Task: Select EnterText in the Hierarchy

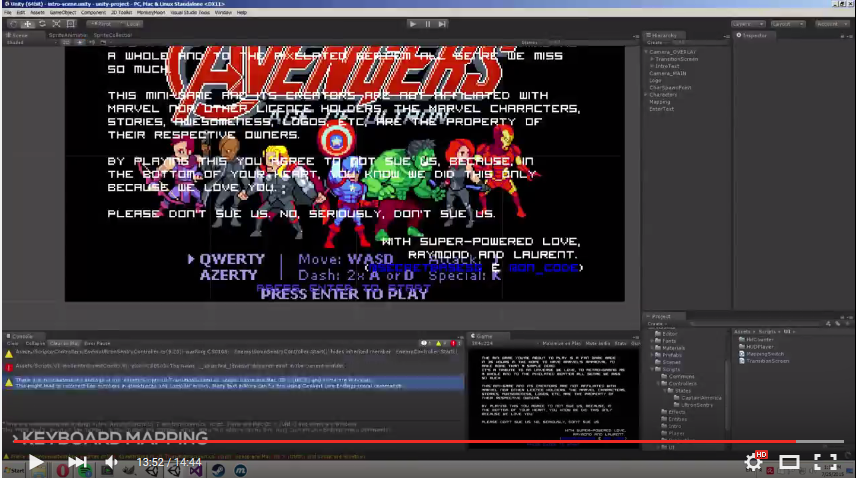Action: click(x=661, y=109)
